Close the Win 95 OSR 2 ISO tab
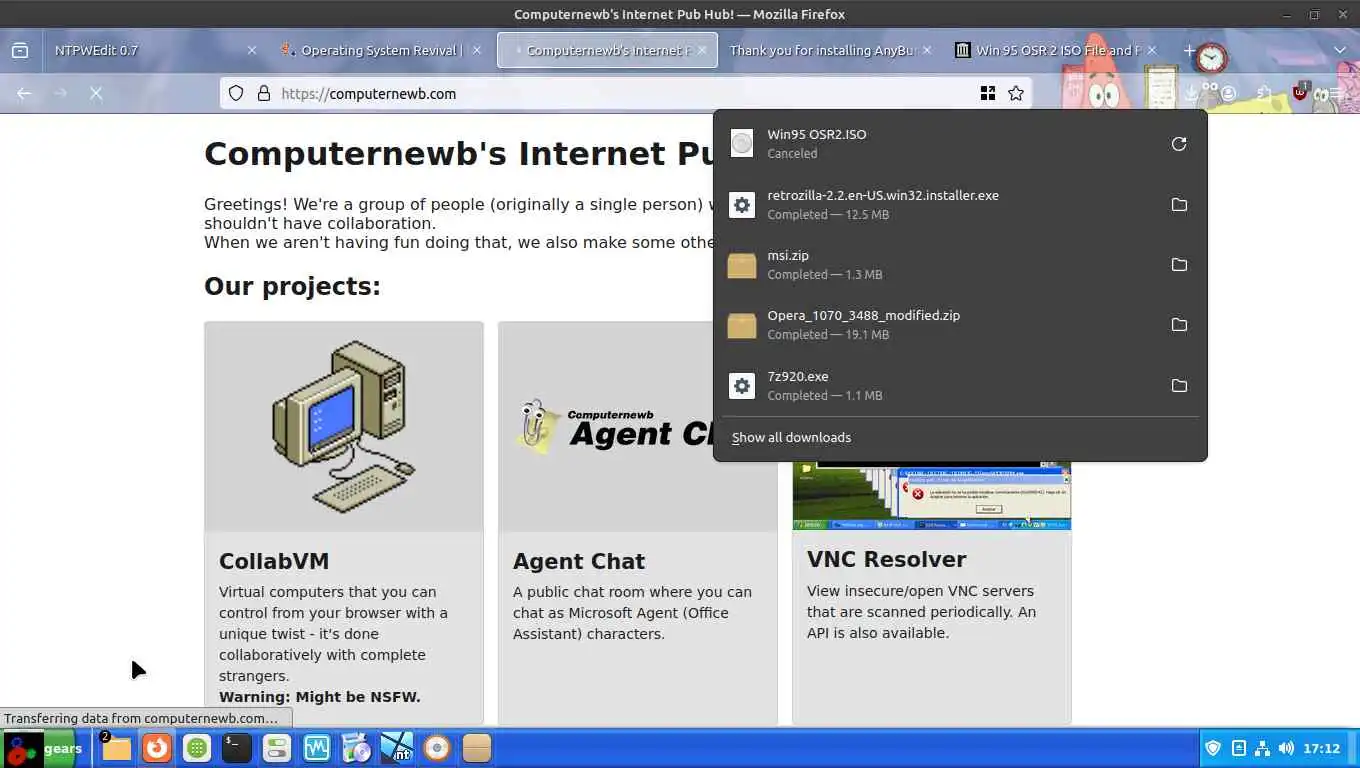 (x=1152, y=50)
